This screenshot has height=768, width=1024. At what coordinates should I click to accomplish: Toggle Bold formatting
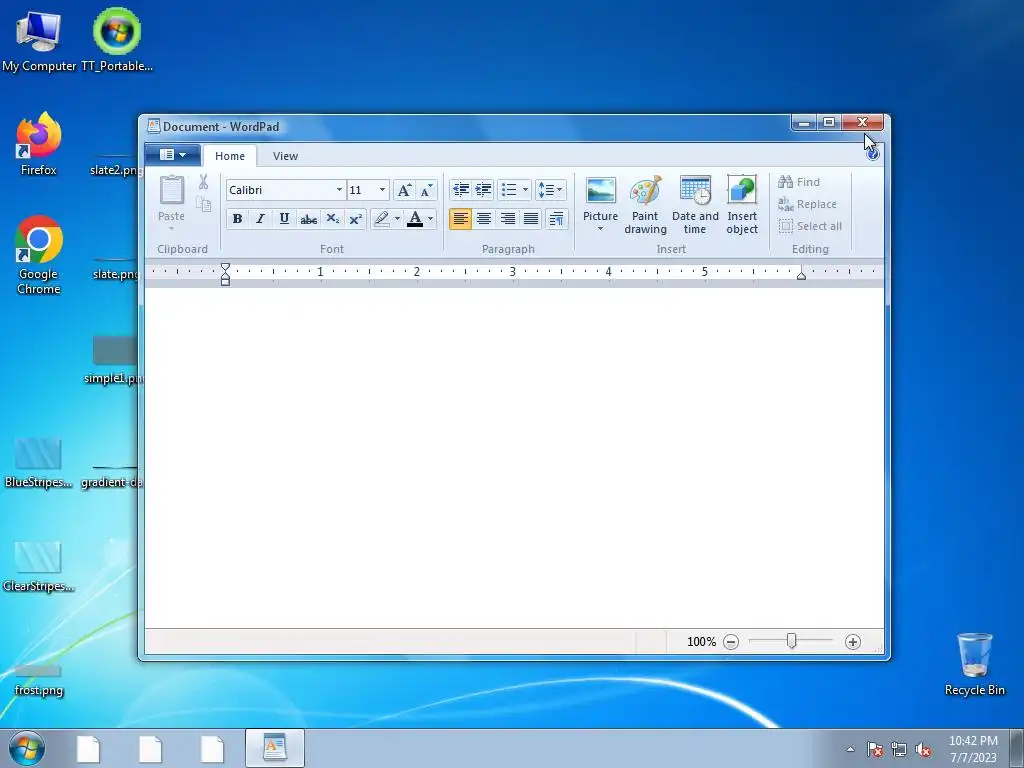pyautogui.click(x=238, y=219)
